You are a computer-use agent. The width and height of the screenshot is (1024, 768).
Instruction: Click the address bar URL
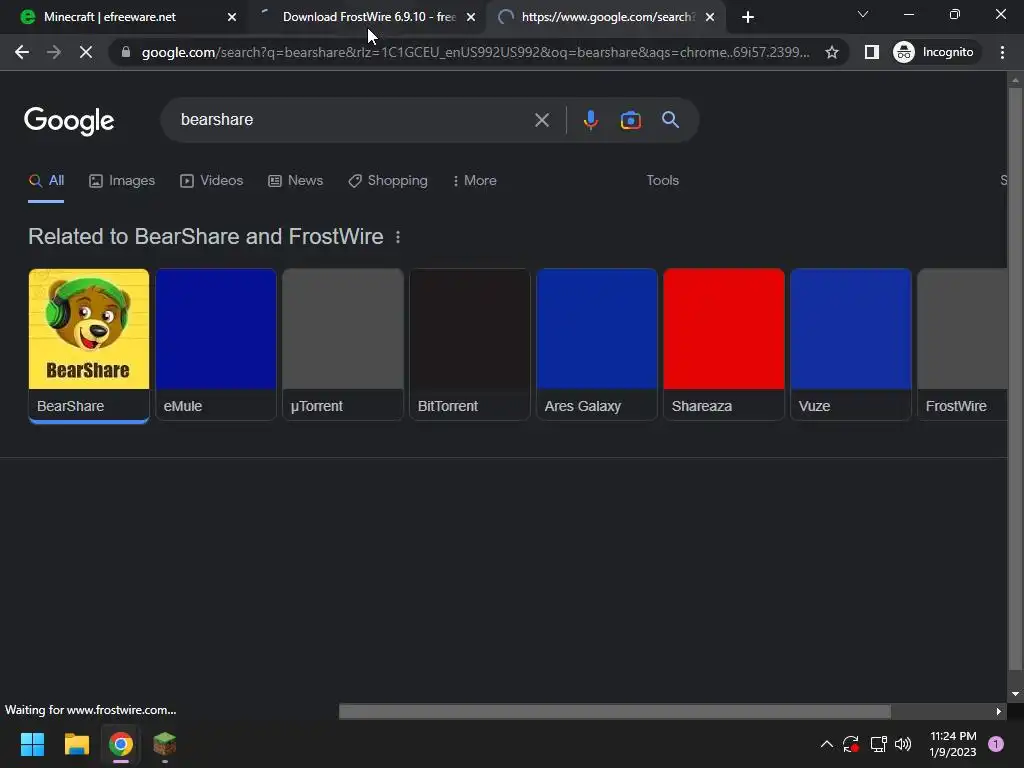pos(475,52)
